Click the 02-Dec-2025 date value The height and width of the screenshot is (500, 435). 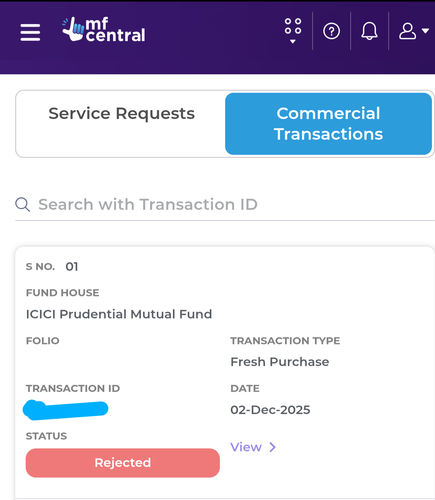[x=270, y=410]
